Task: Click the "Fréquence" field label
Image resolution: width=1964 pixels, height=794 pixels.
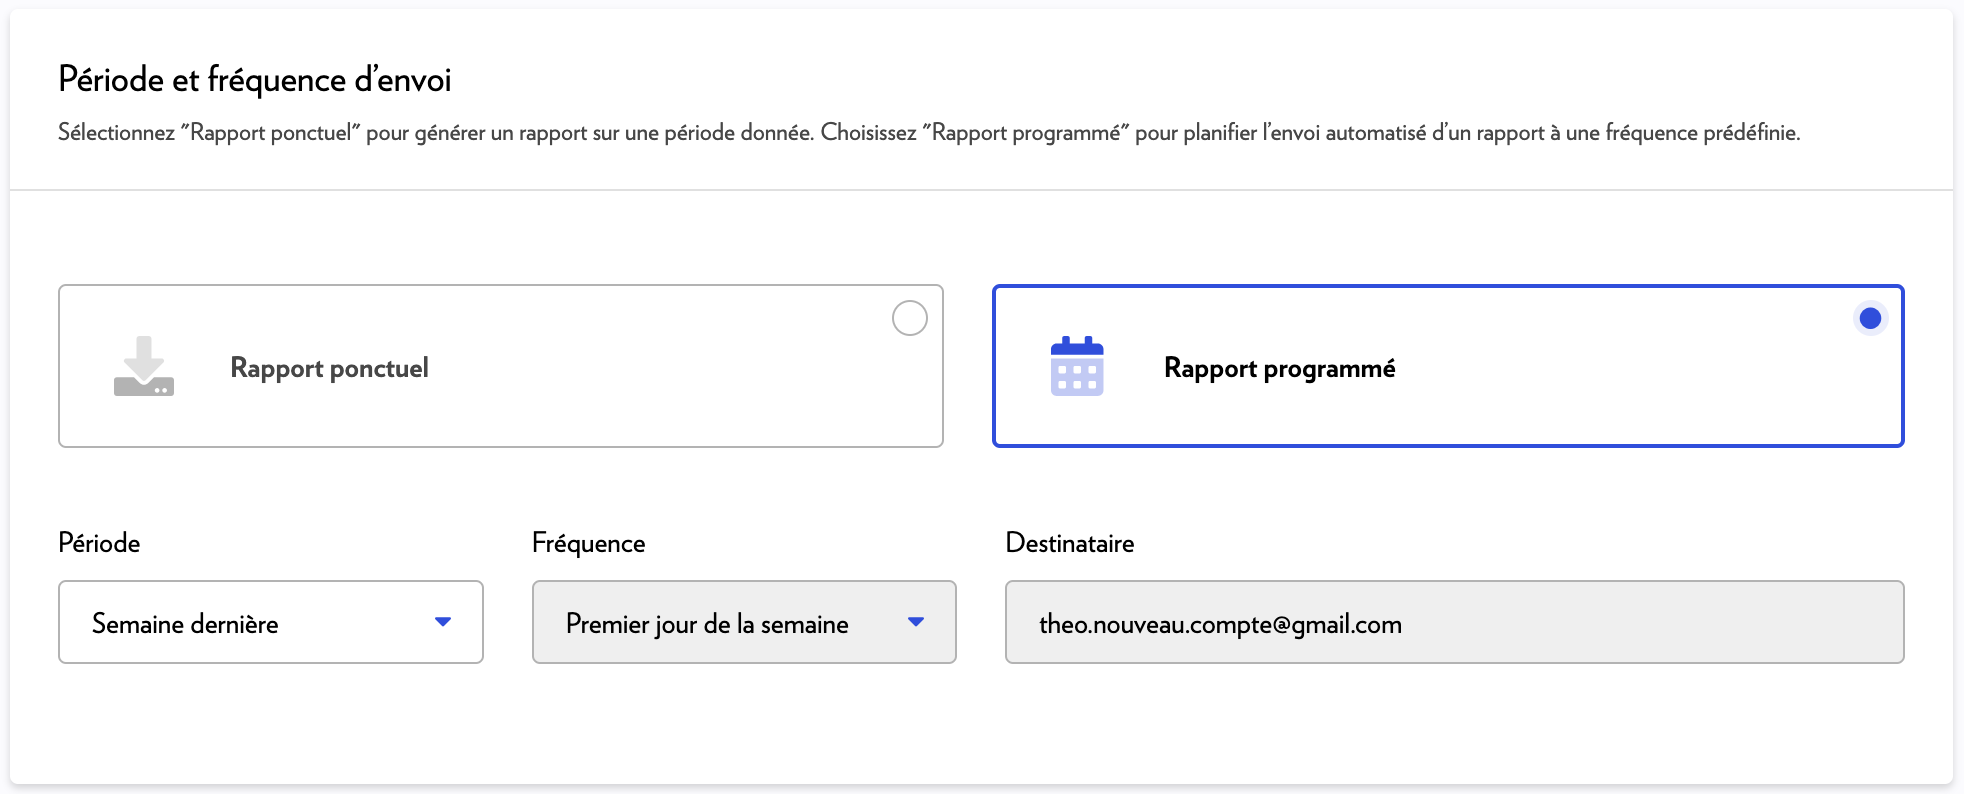Action: (588, 543)
